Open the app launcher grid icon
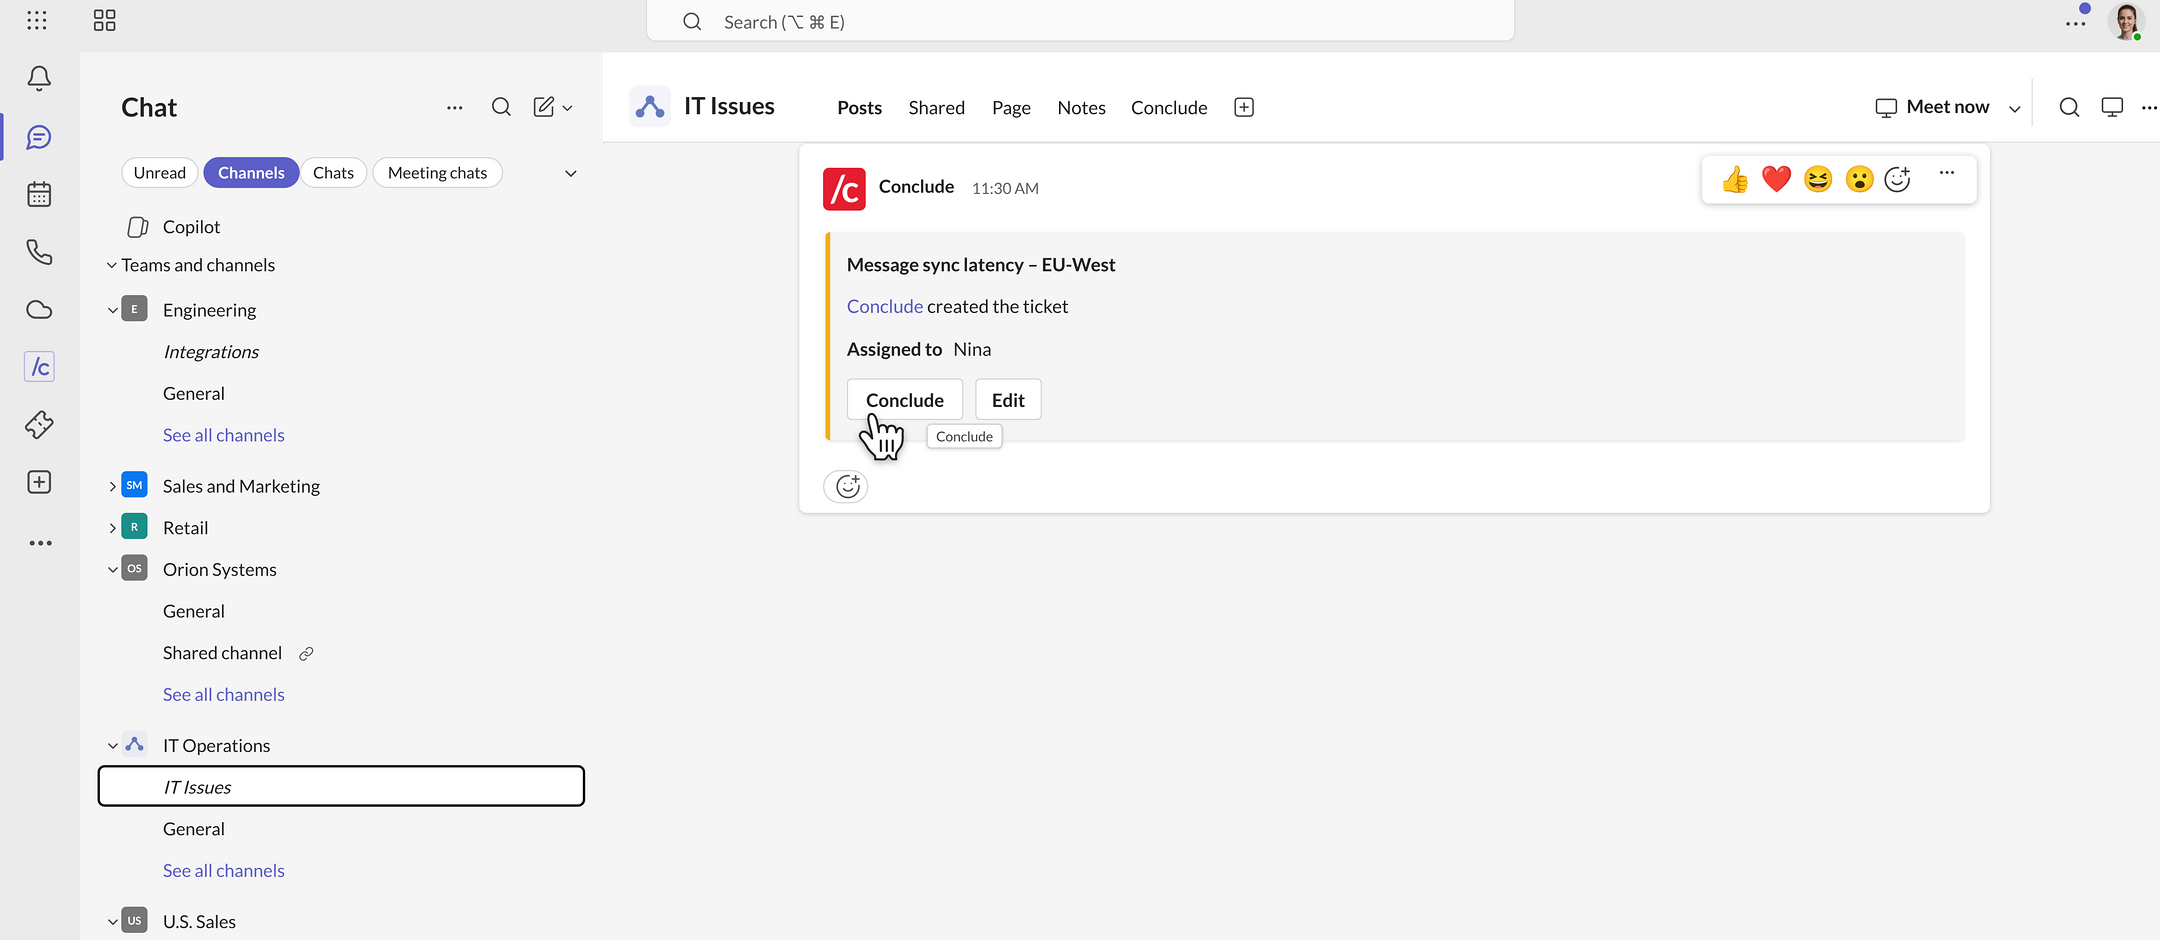This screenshot has width=2160, height=940. tap(37, 20)
